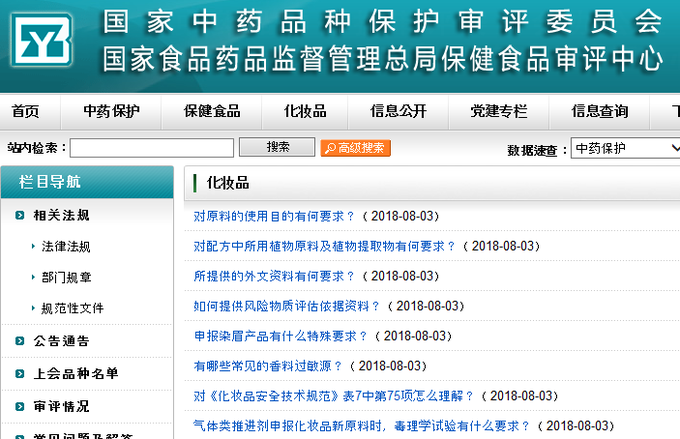The width and height of the screenshot is (680, 439).
Task: Click the banner title 国家中药品种保护审评委员会
Action: tap(382, 22)
